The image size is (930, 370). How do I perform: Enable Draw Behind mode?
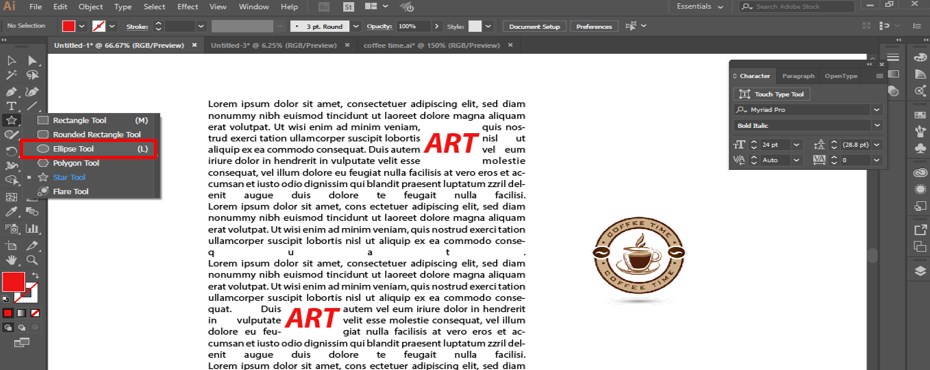21,327
